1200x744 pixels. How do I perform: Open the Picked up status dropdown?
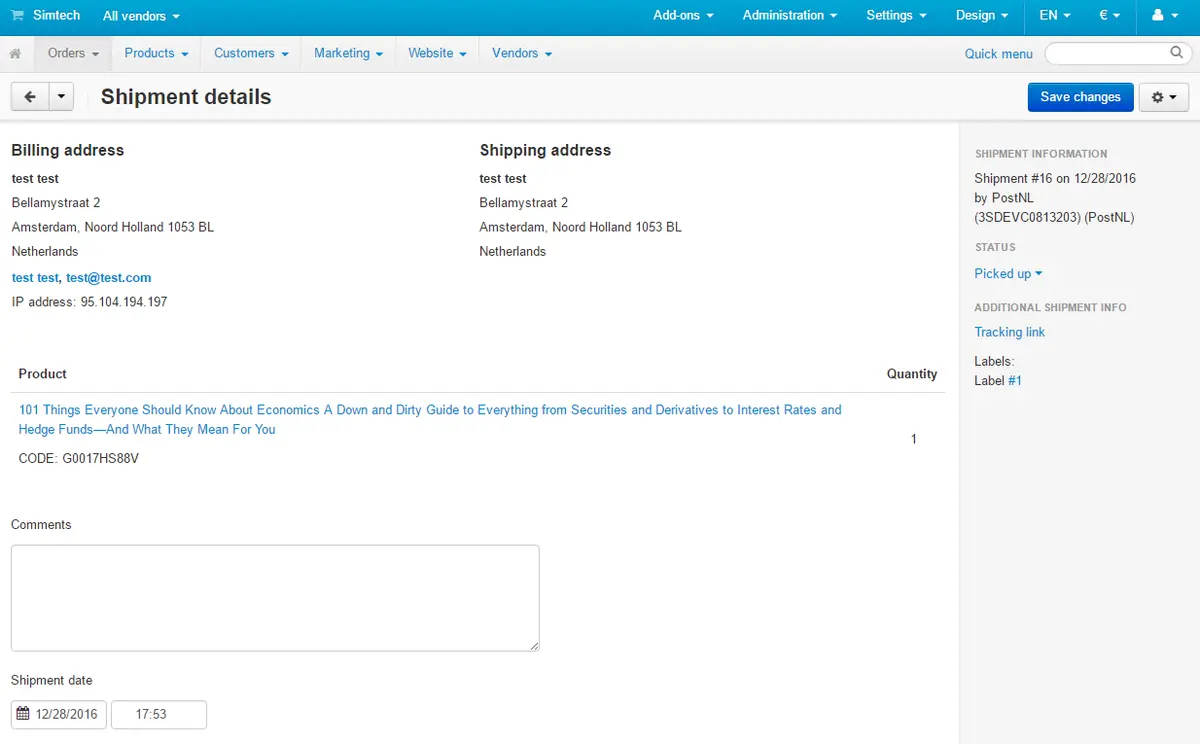click(x=1008, y=274)
